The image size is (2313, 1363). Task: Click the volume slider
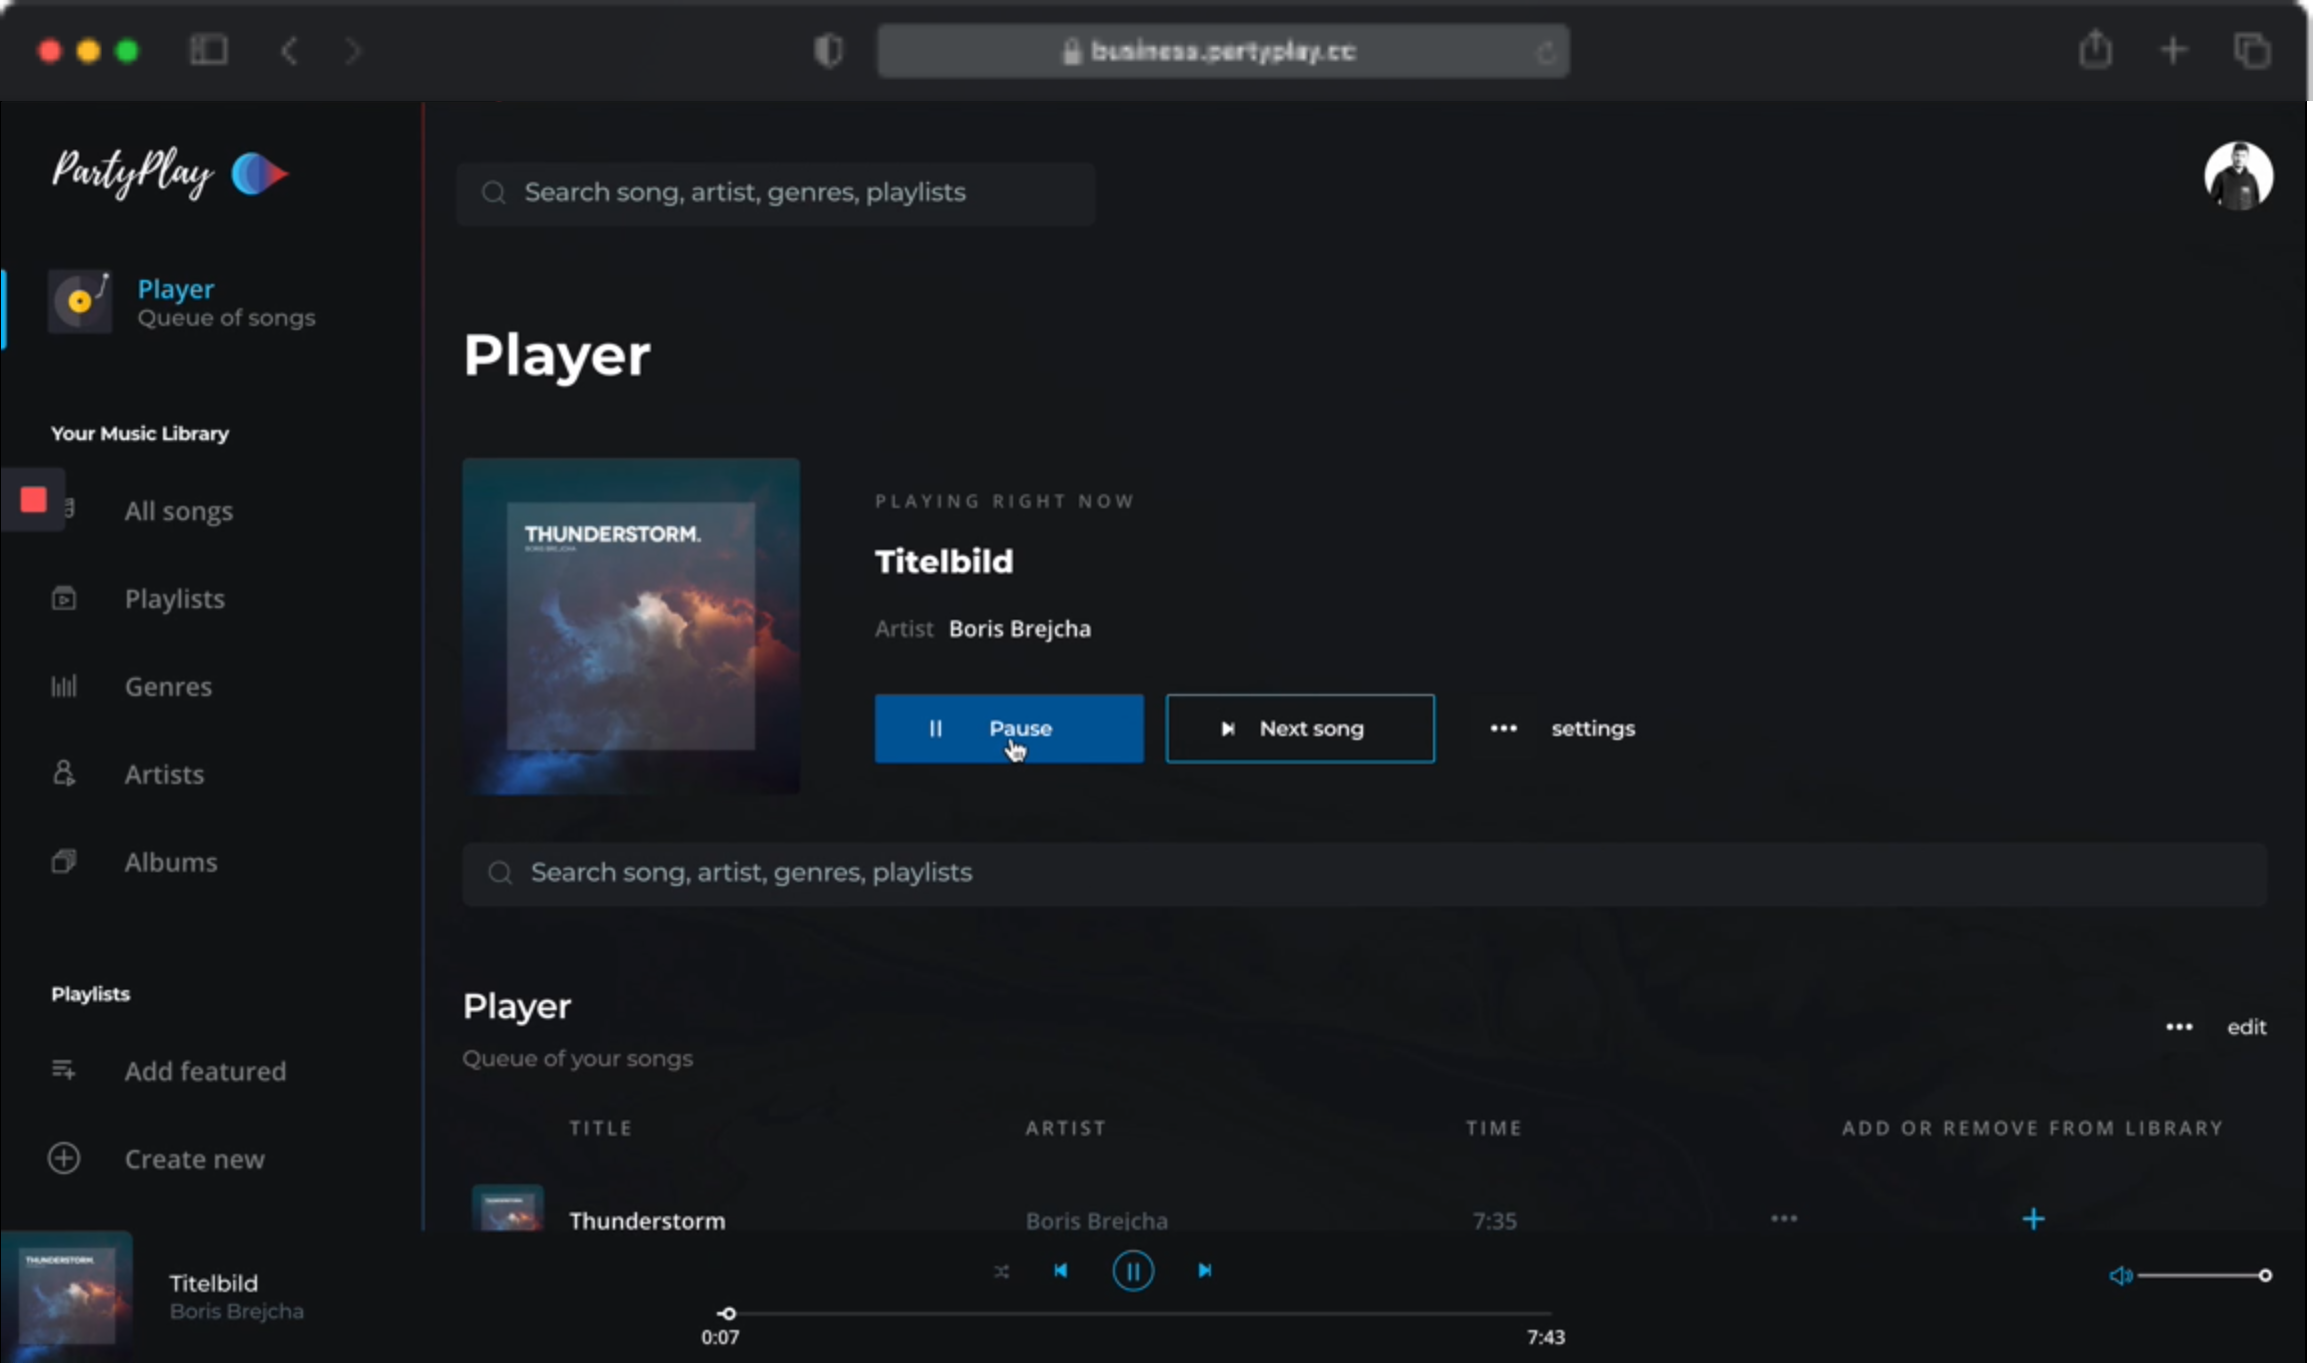pyautogui.click(x=2204, y=1276)
